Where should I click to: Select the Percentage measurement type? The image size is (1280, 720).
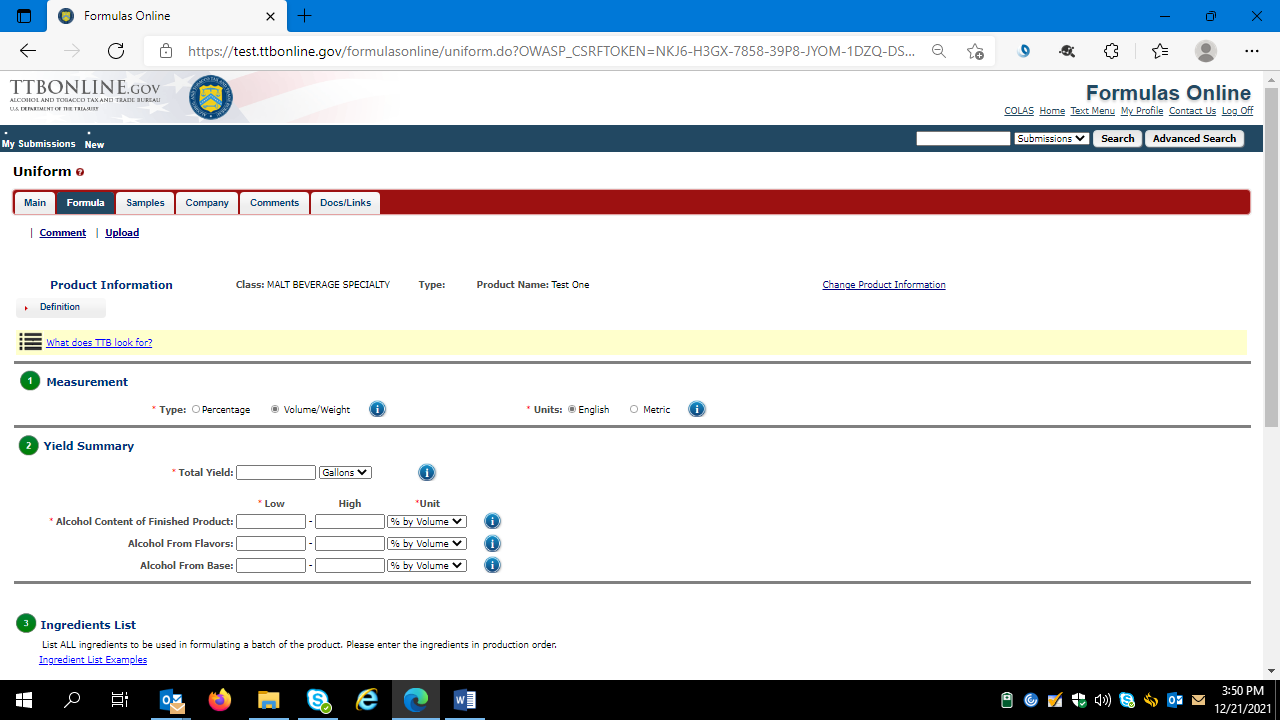pyautogui.click(x=196, y=409)
